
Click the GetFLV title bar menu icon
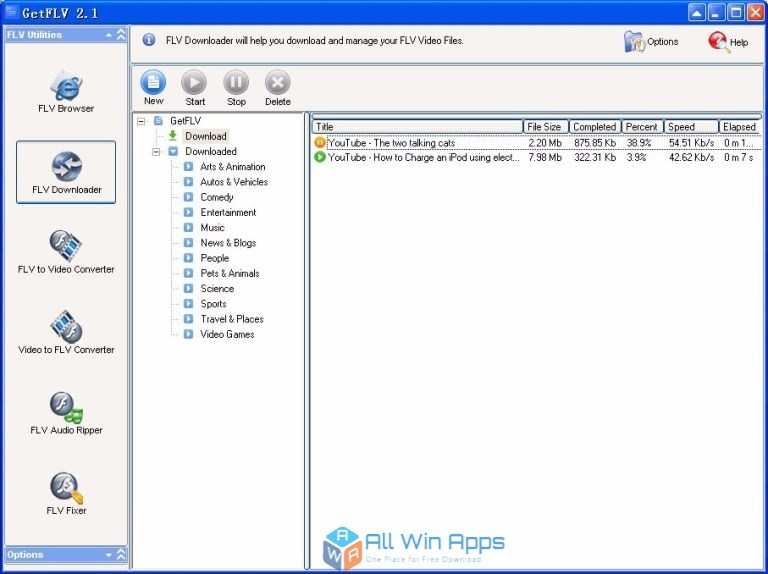click(10, 12)
